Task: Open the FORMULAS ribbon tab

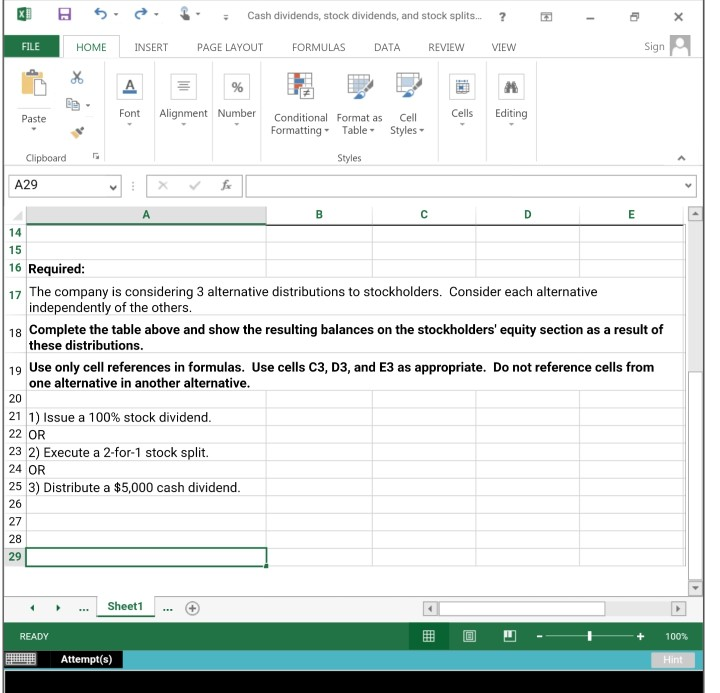Action: pos(318,47)
